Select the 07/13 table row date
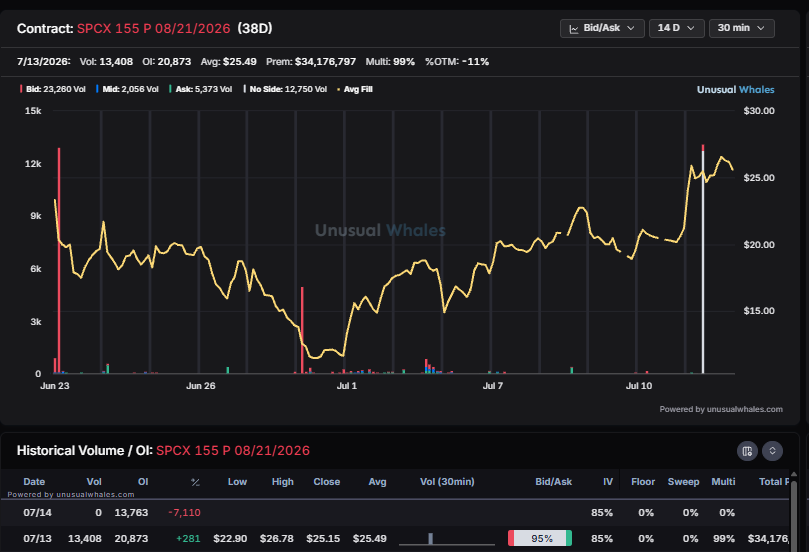The height and width of the screenshot is (552, 809). [37, 539]
